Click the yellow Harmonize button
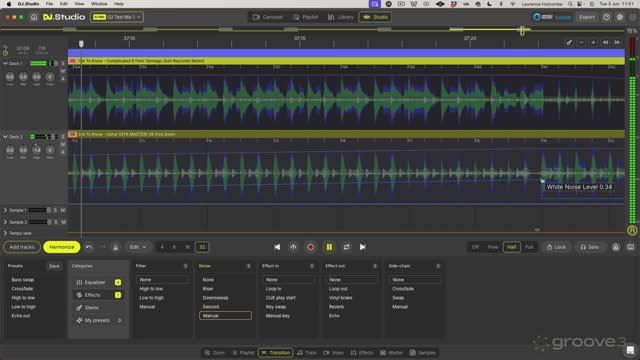 tap(62, 247)
